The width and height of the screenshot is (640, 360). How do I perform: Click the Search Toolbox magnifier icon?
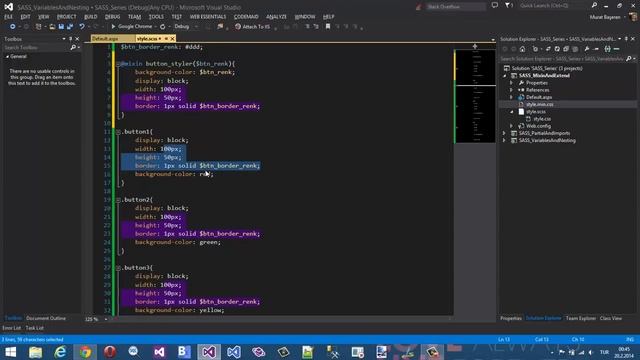[x=73, y=48]
